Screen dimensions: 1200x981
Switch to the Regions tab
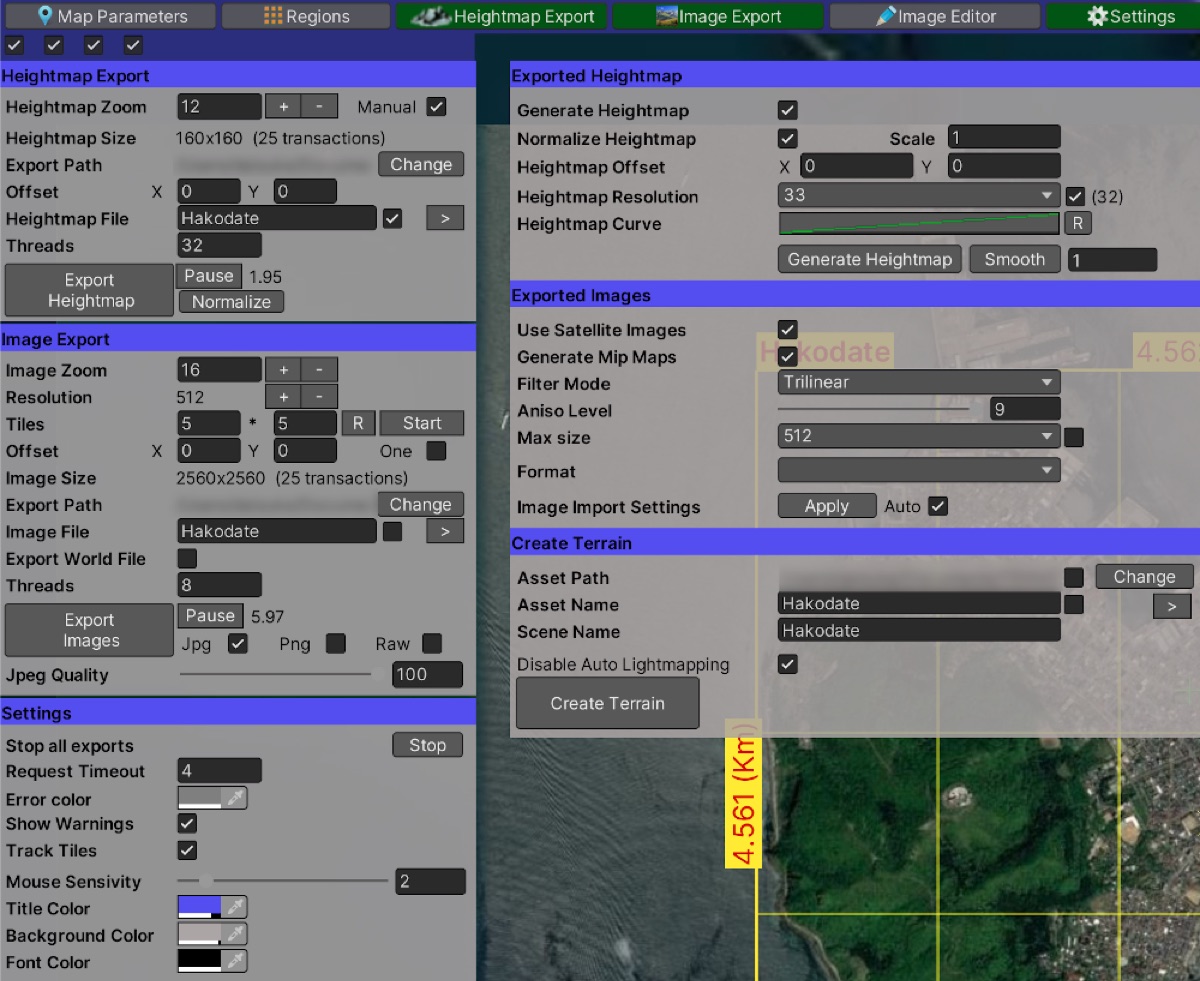(306, 16)
